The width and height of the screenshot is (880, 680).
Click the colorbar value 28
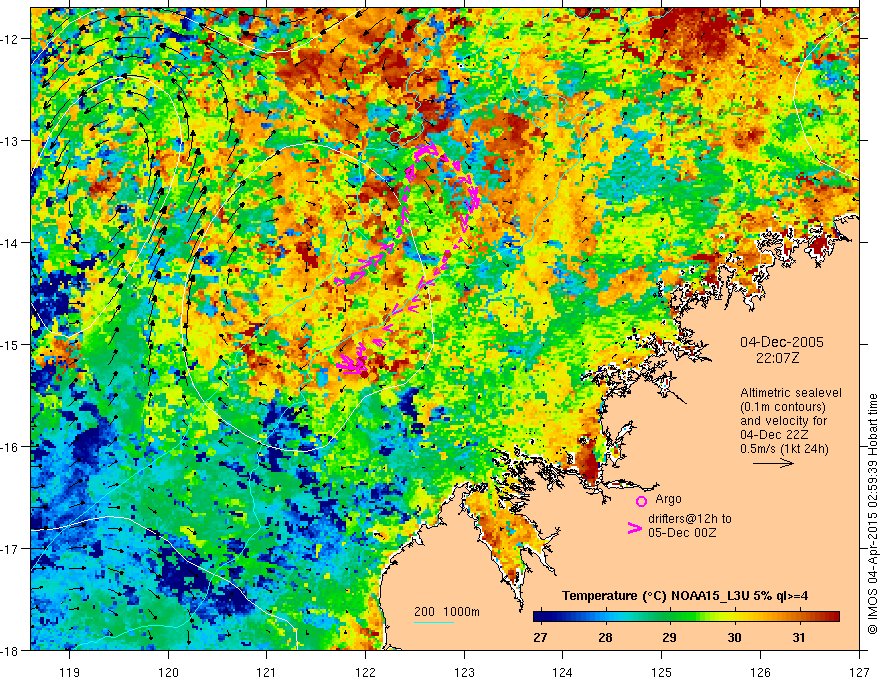[x=604, y=637]
